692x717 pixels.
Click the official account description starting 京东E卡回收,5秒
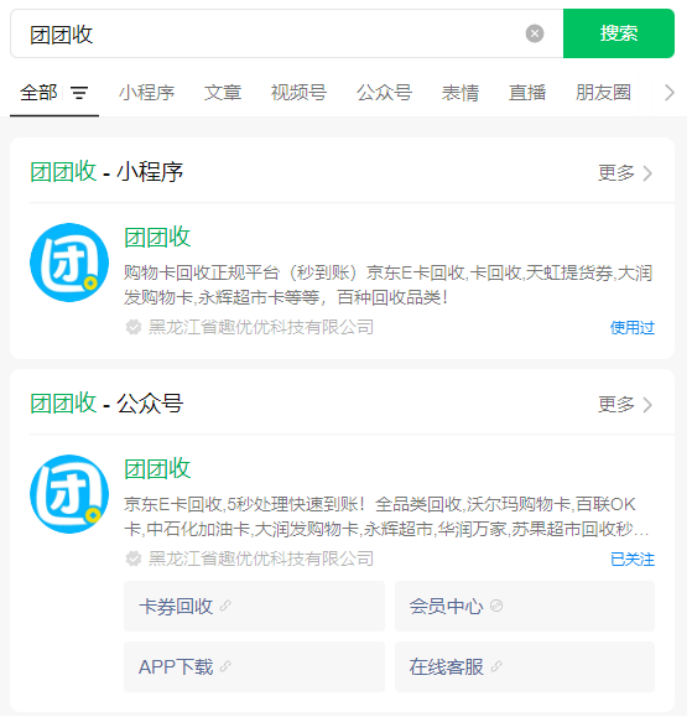pos(386,516)
